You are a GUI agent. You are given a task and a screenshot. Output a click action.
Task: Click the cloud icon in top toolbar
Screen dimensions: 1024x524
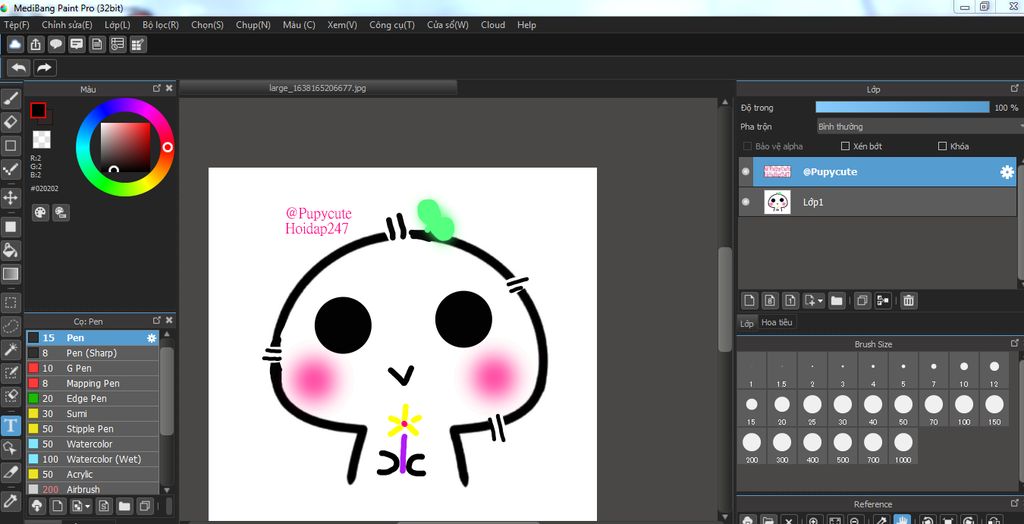point(15,44)
